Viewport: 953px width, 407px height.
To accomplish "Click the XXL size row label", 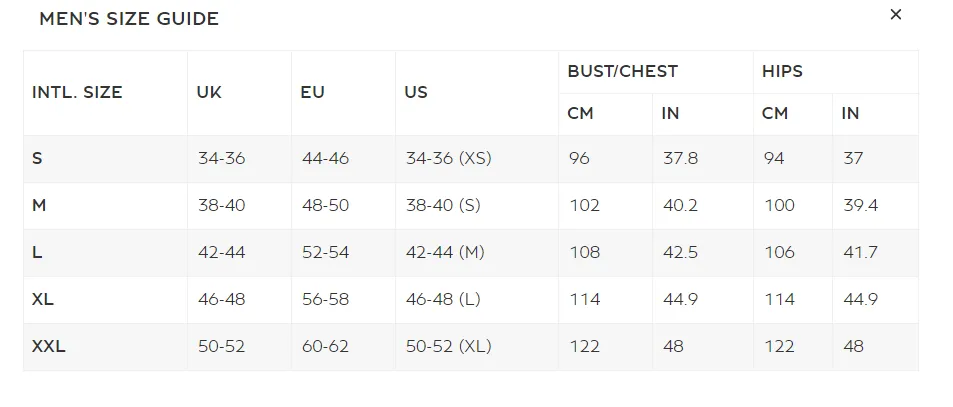I will (x=49, y=346).
